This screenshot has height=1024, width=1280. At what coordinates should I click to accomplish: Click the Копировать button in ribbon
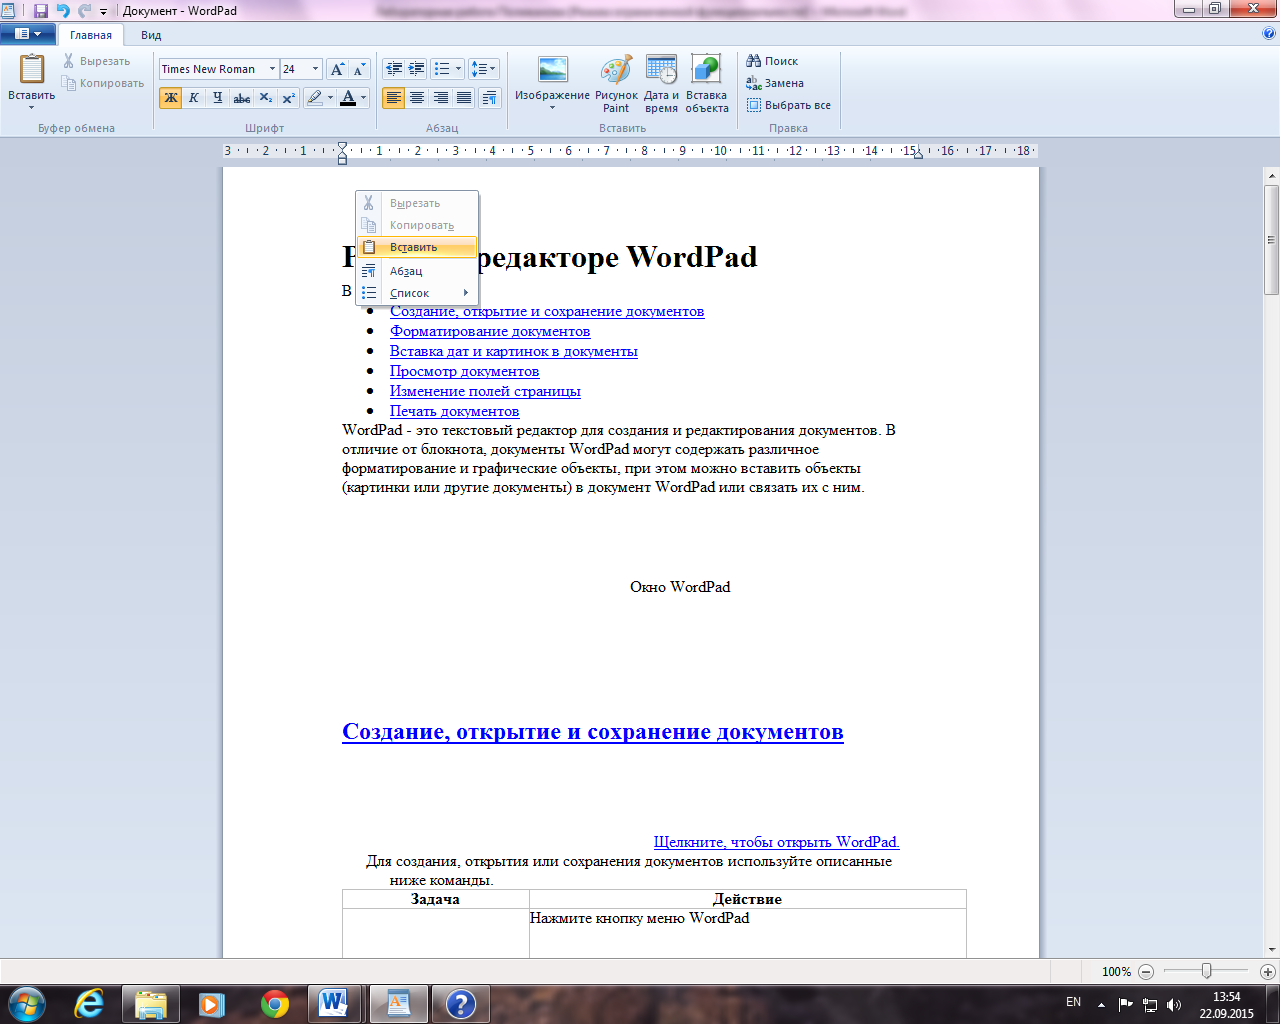[102, 83]
